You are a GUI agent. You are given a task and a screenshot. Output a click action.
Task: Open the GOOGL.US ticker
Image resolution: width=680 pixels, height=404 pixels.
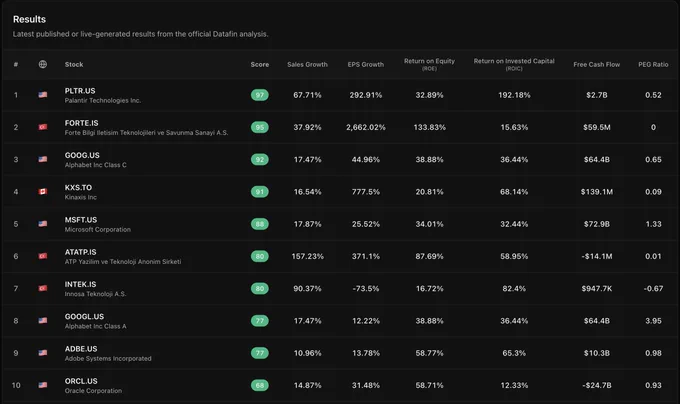click(84, 316)
